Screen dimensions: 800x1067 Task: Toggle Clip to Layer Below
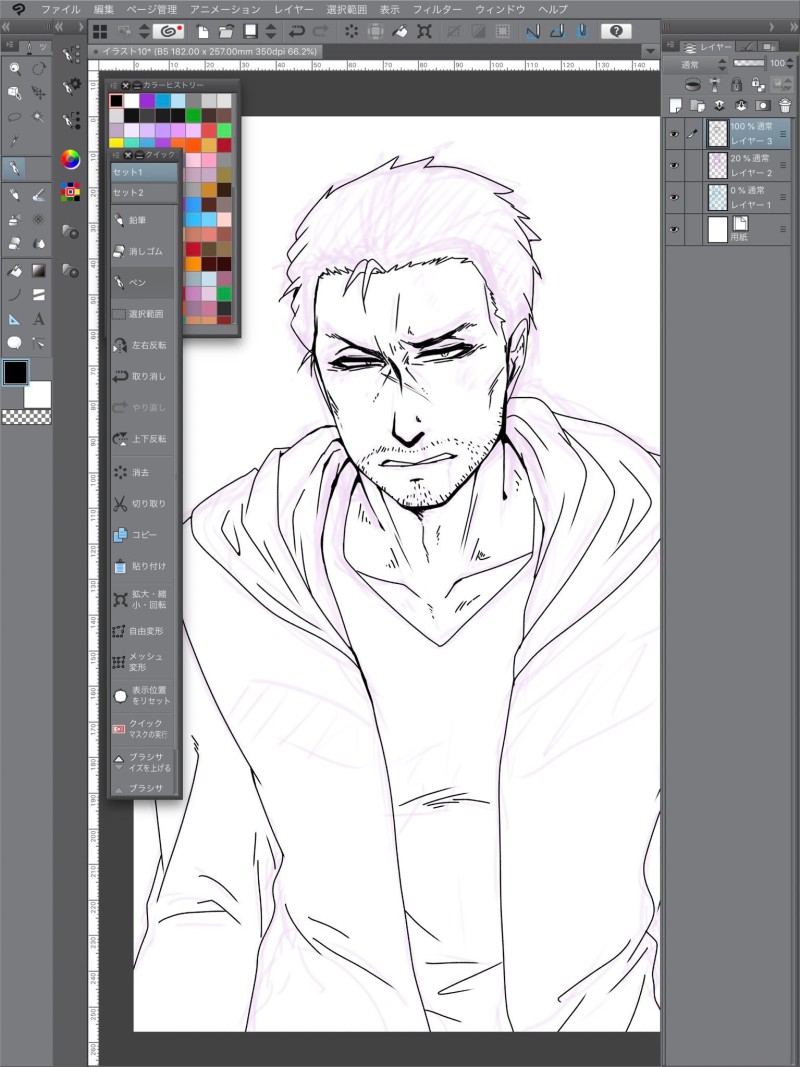coord(692,84)
